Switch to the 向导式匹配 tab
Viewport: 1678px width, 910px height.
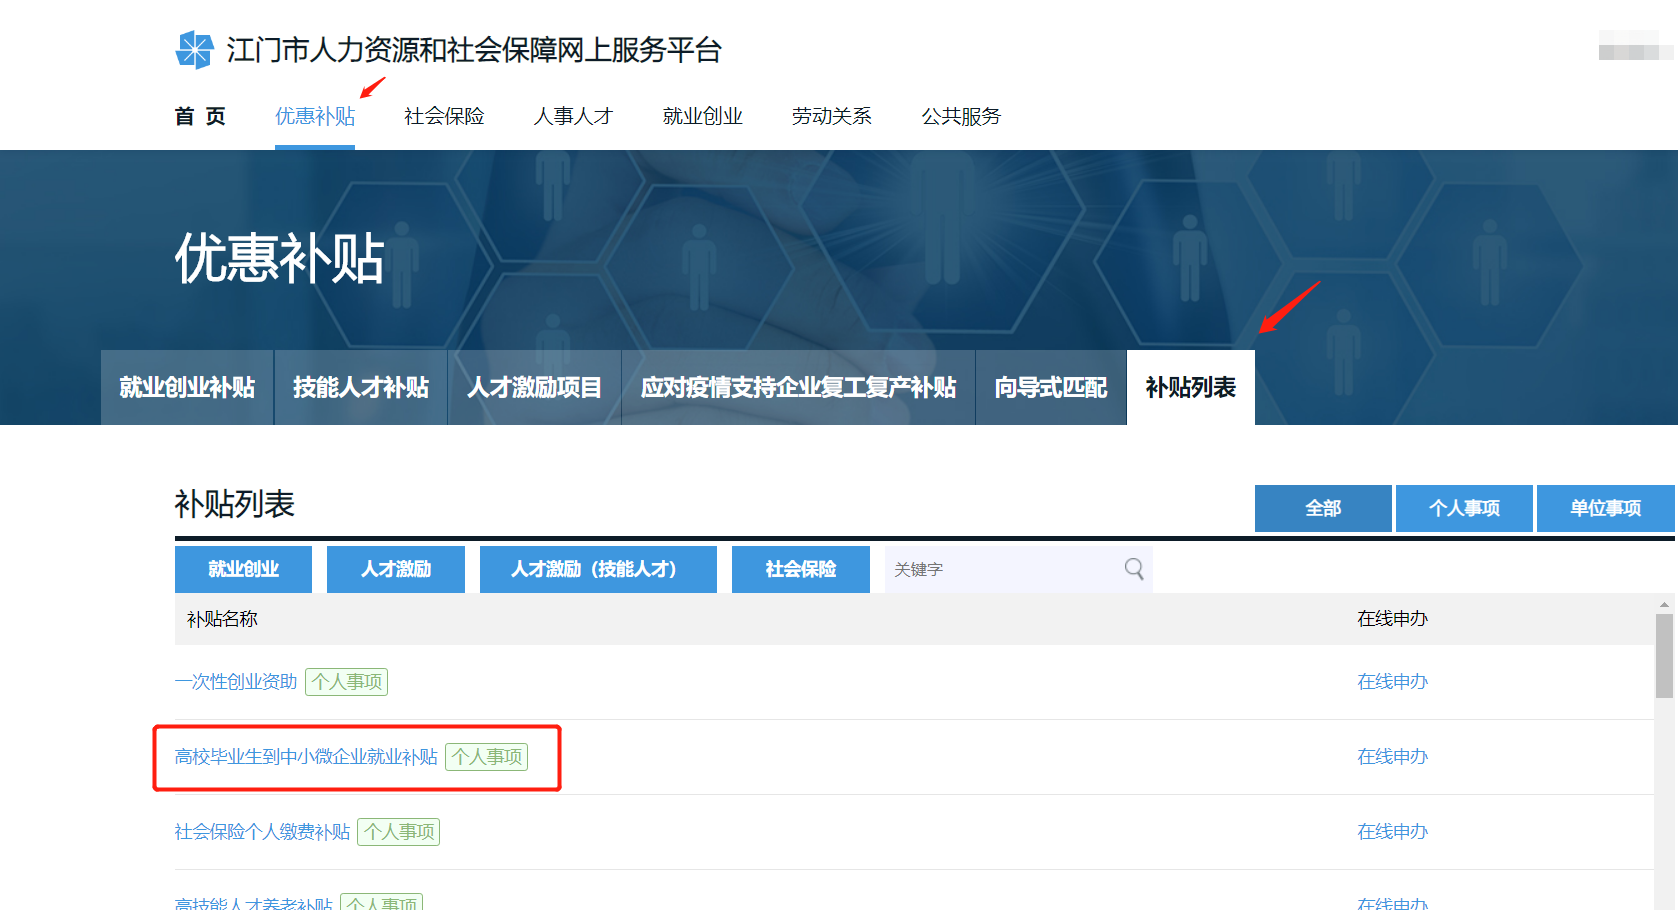click(x=1051, y=387)
